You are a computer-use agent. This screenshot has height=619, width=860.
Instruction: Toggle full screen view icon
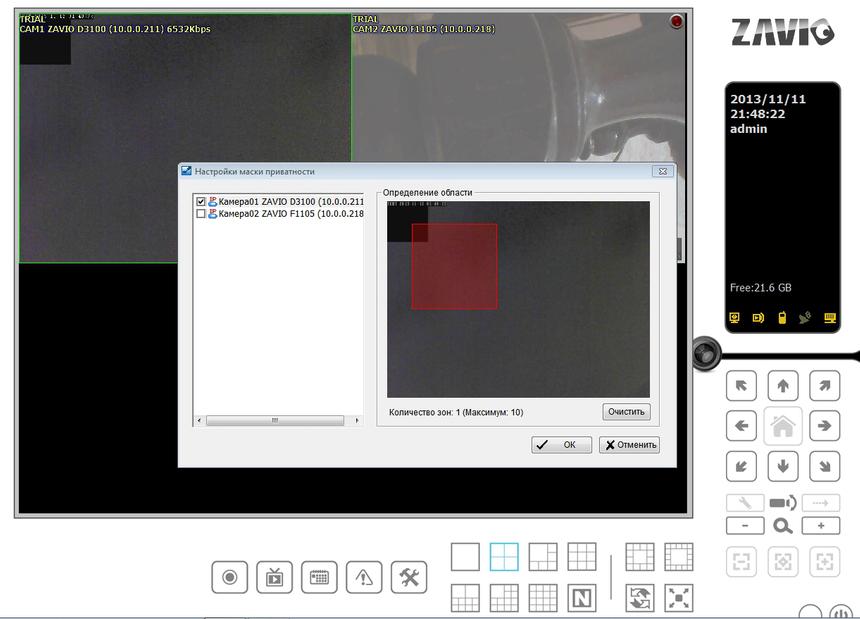point(679,598)
